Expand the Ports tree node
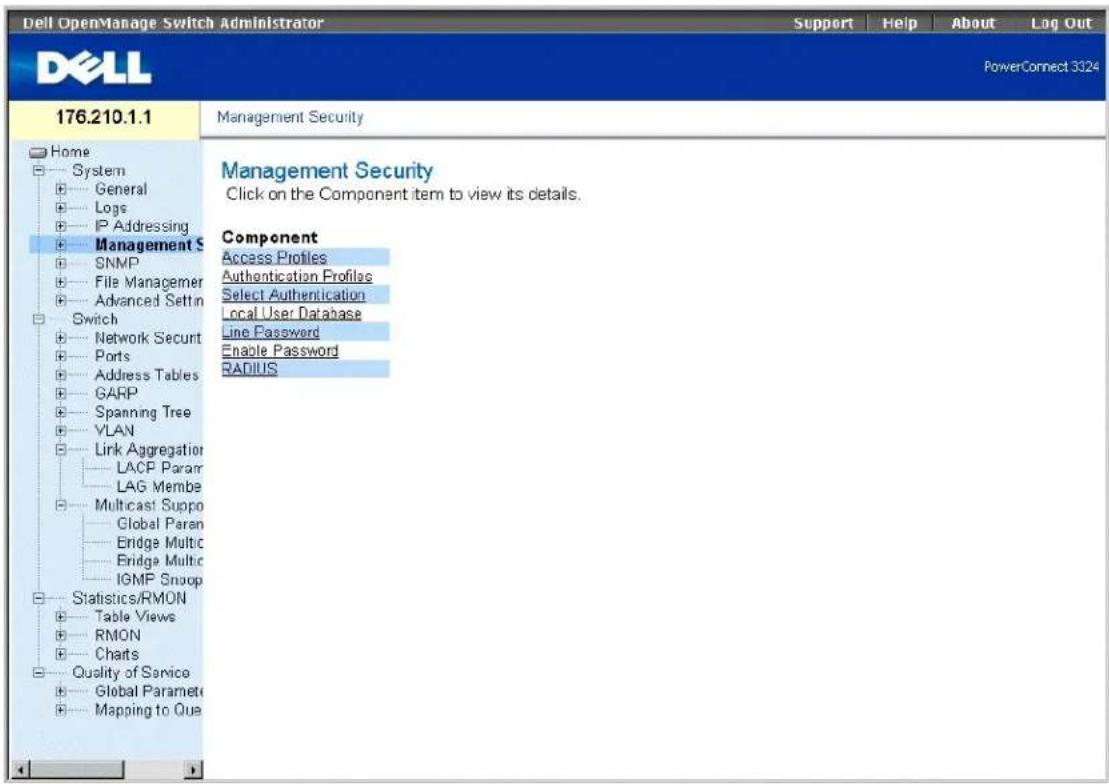Screen dimensions: 1109x784 tap(61, 357)
